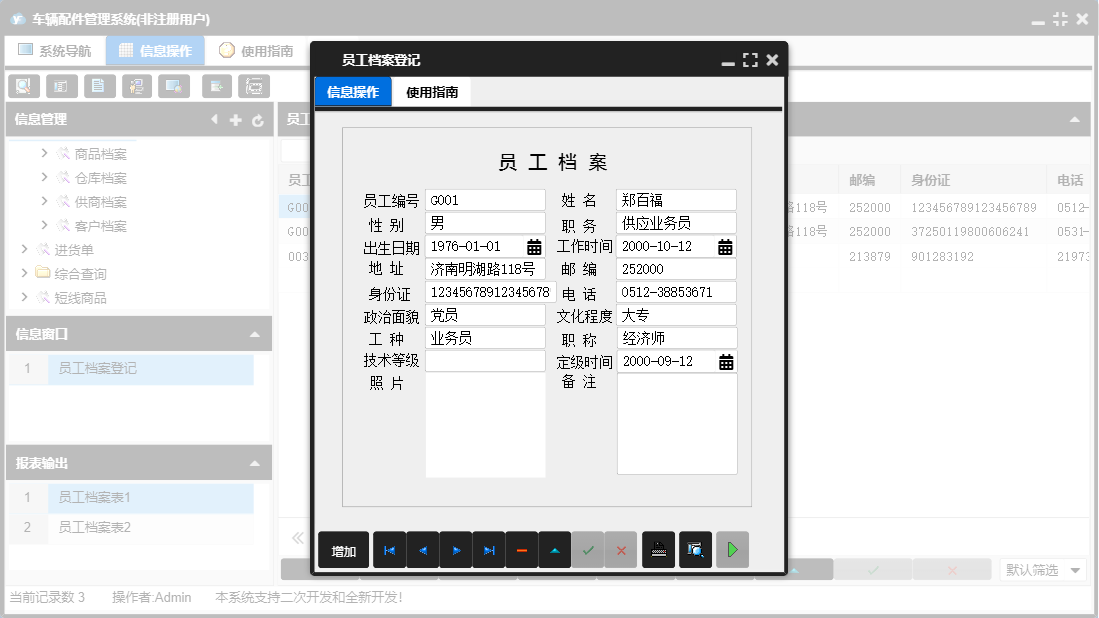1099x618 pixels.
Task: Open the 定级时间 calendar picker
Action: pos(726,362)
